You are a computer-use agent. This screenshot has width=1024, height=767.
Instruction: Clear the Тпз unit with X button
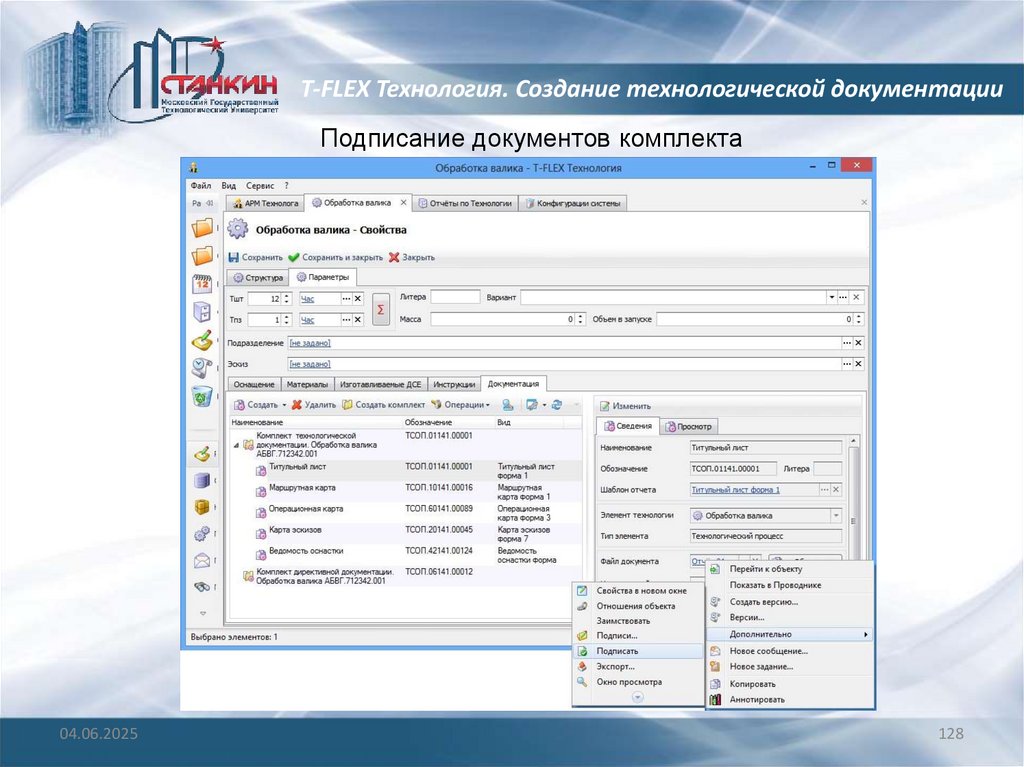tap(358, 319)
